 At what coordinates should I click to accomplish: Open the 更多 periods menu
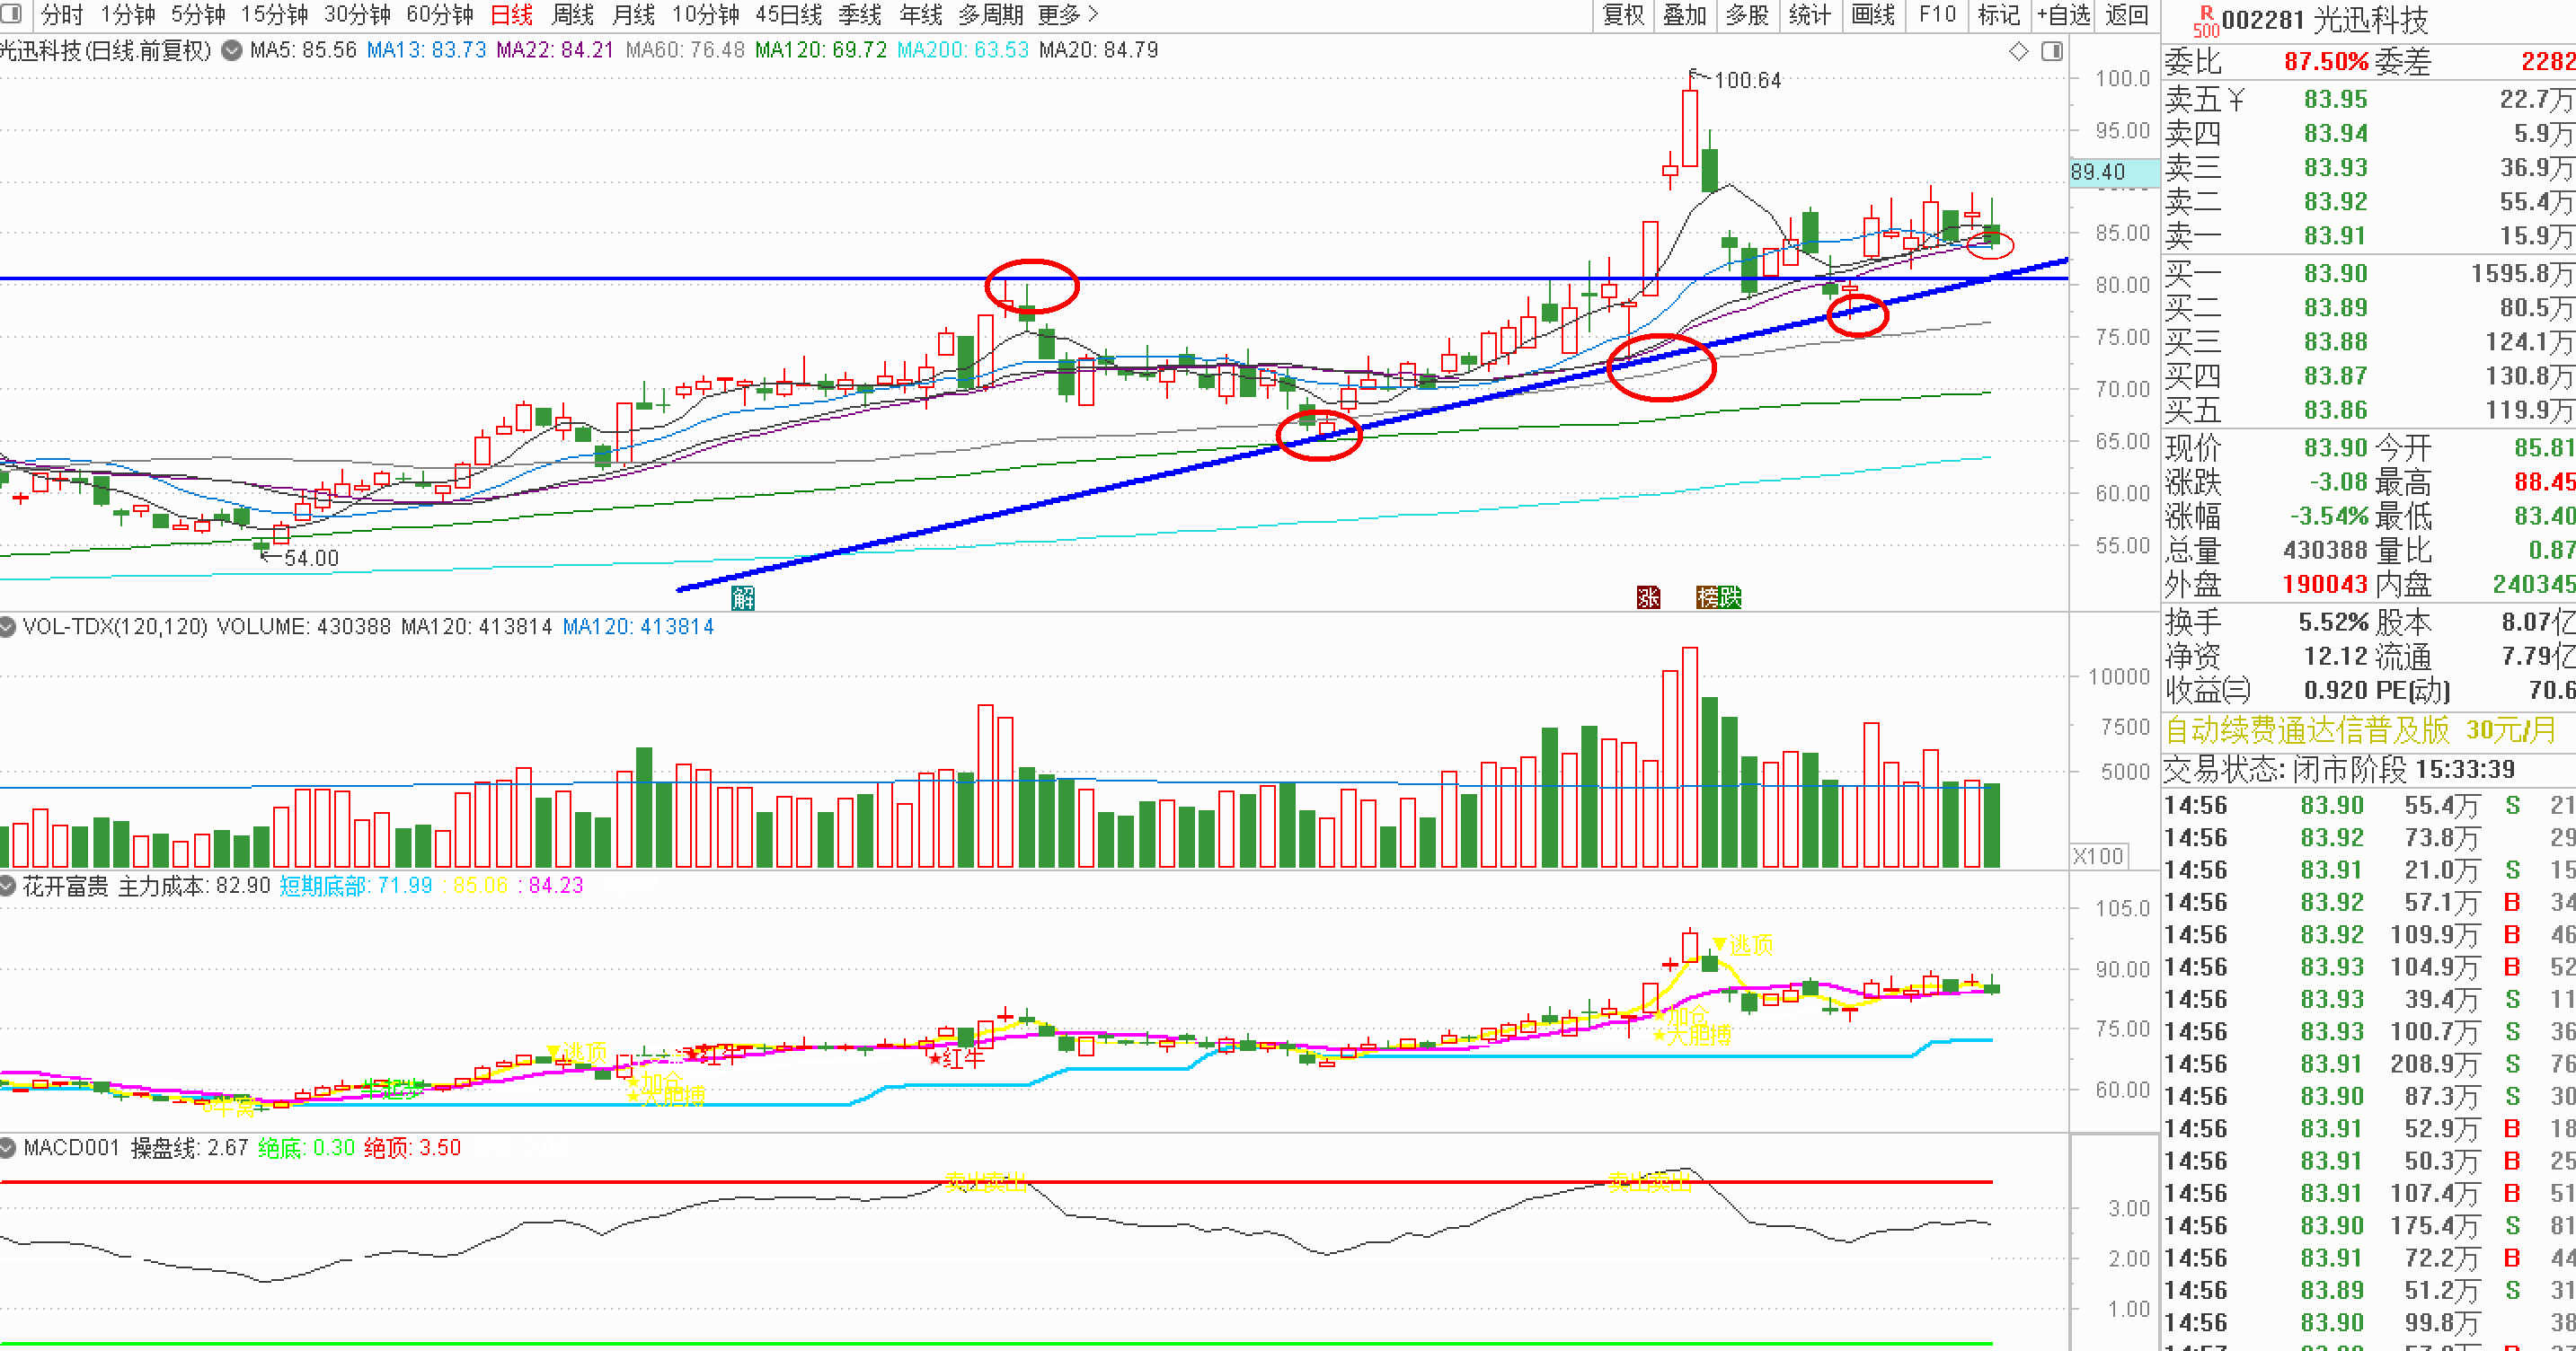tap(1068, 15)
